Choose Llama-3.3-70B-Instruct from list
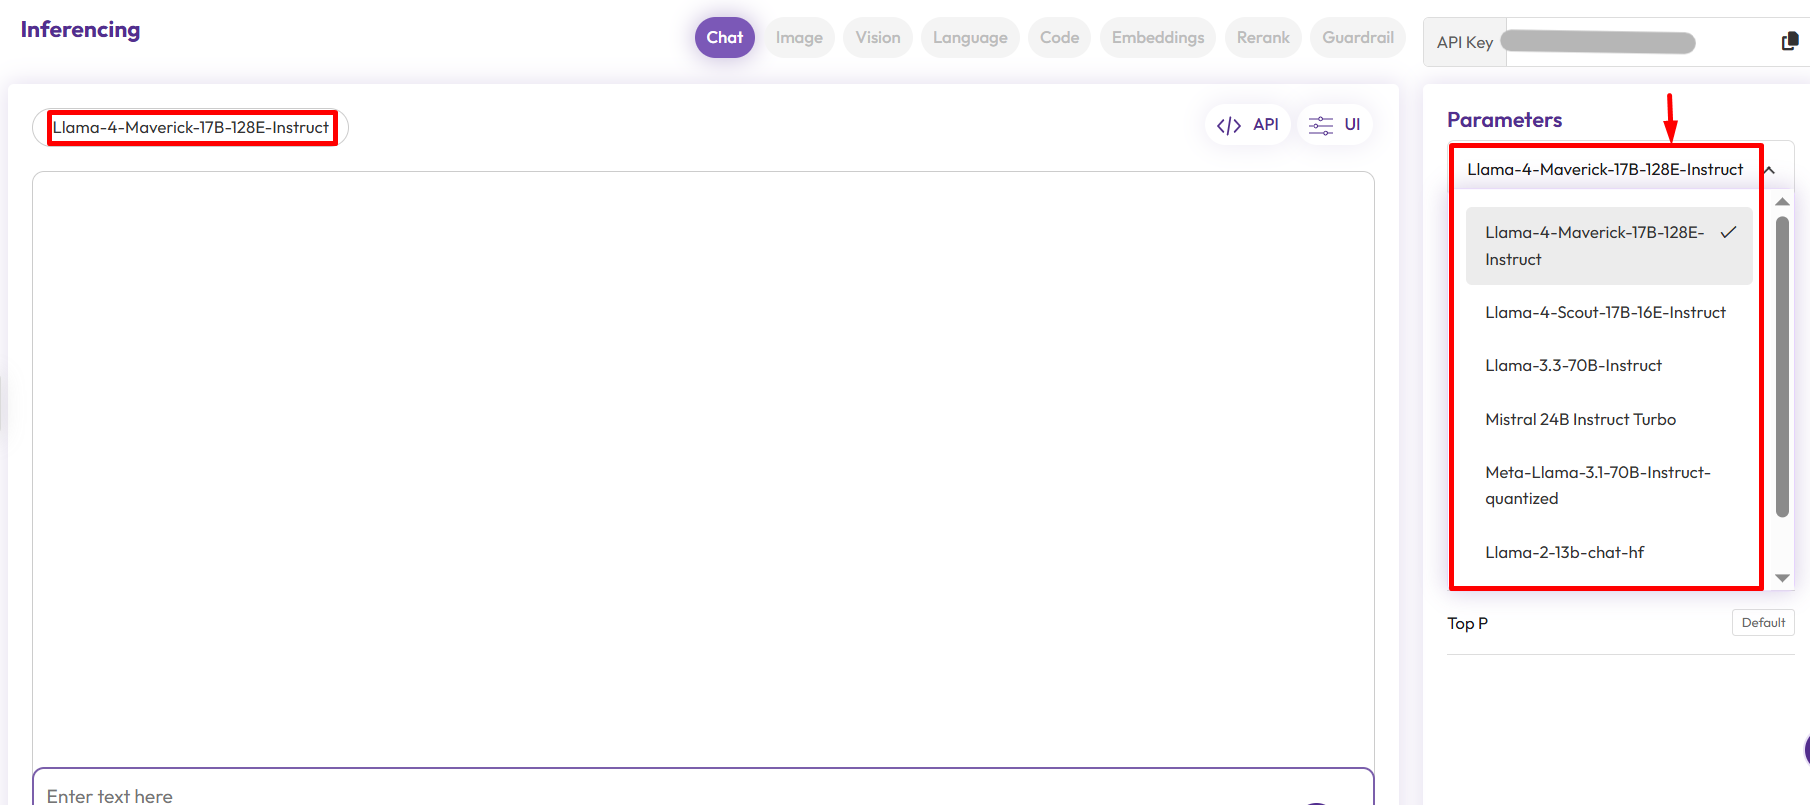Viewport: 1810px width, 805px height. coord(1573,366)
